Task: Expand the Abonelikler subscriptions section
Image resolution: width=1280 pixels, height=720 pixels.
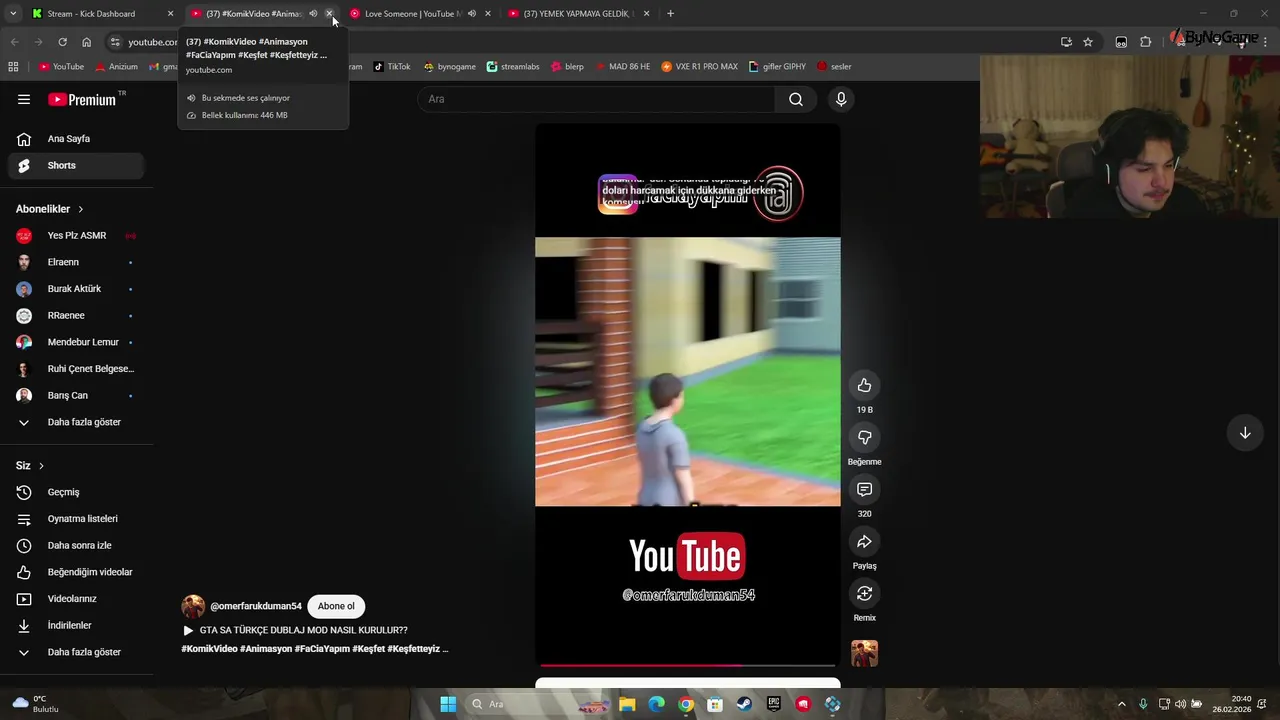Action: [50, 209]
